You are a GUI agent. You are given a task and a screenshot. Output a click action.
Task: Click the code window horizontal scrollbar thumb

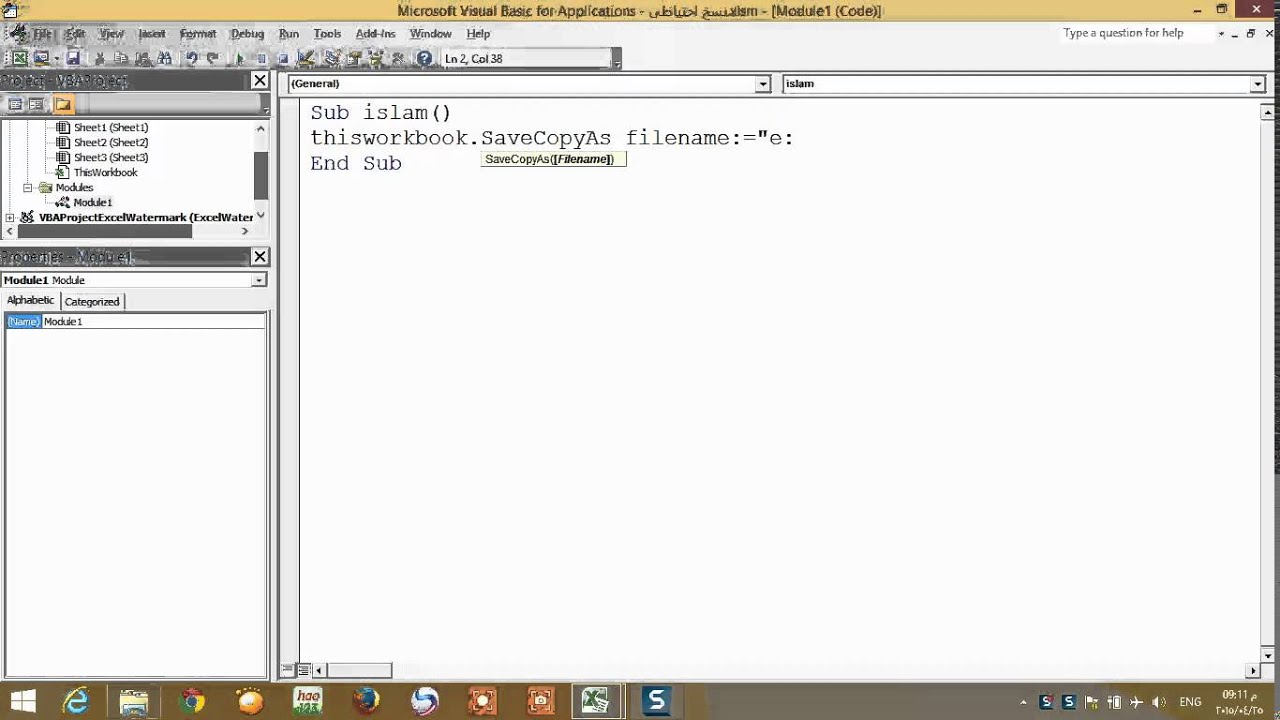point(360,670)
